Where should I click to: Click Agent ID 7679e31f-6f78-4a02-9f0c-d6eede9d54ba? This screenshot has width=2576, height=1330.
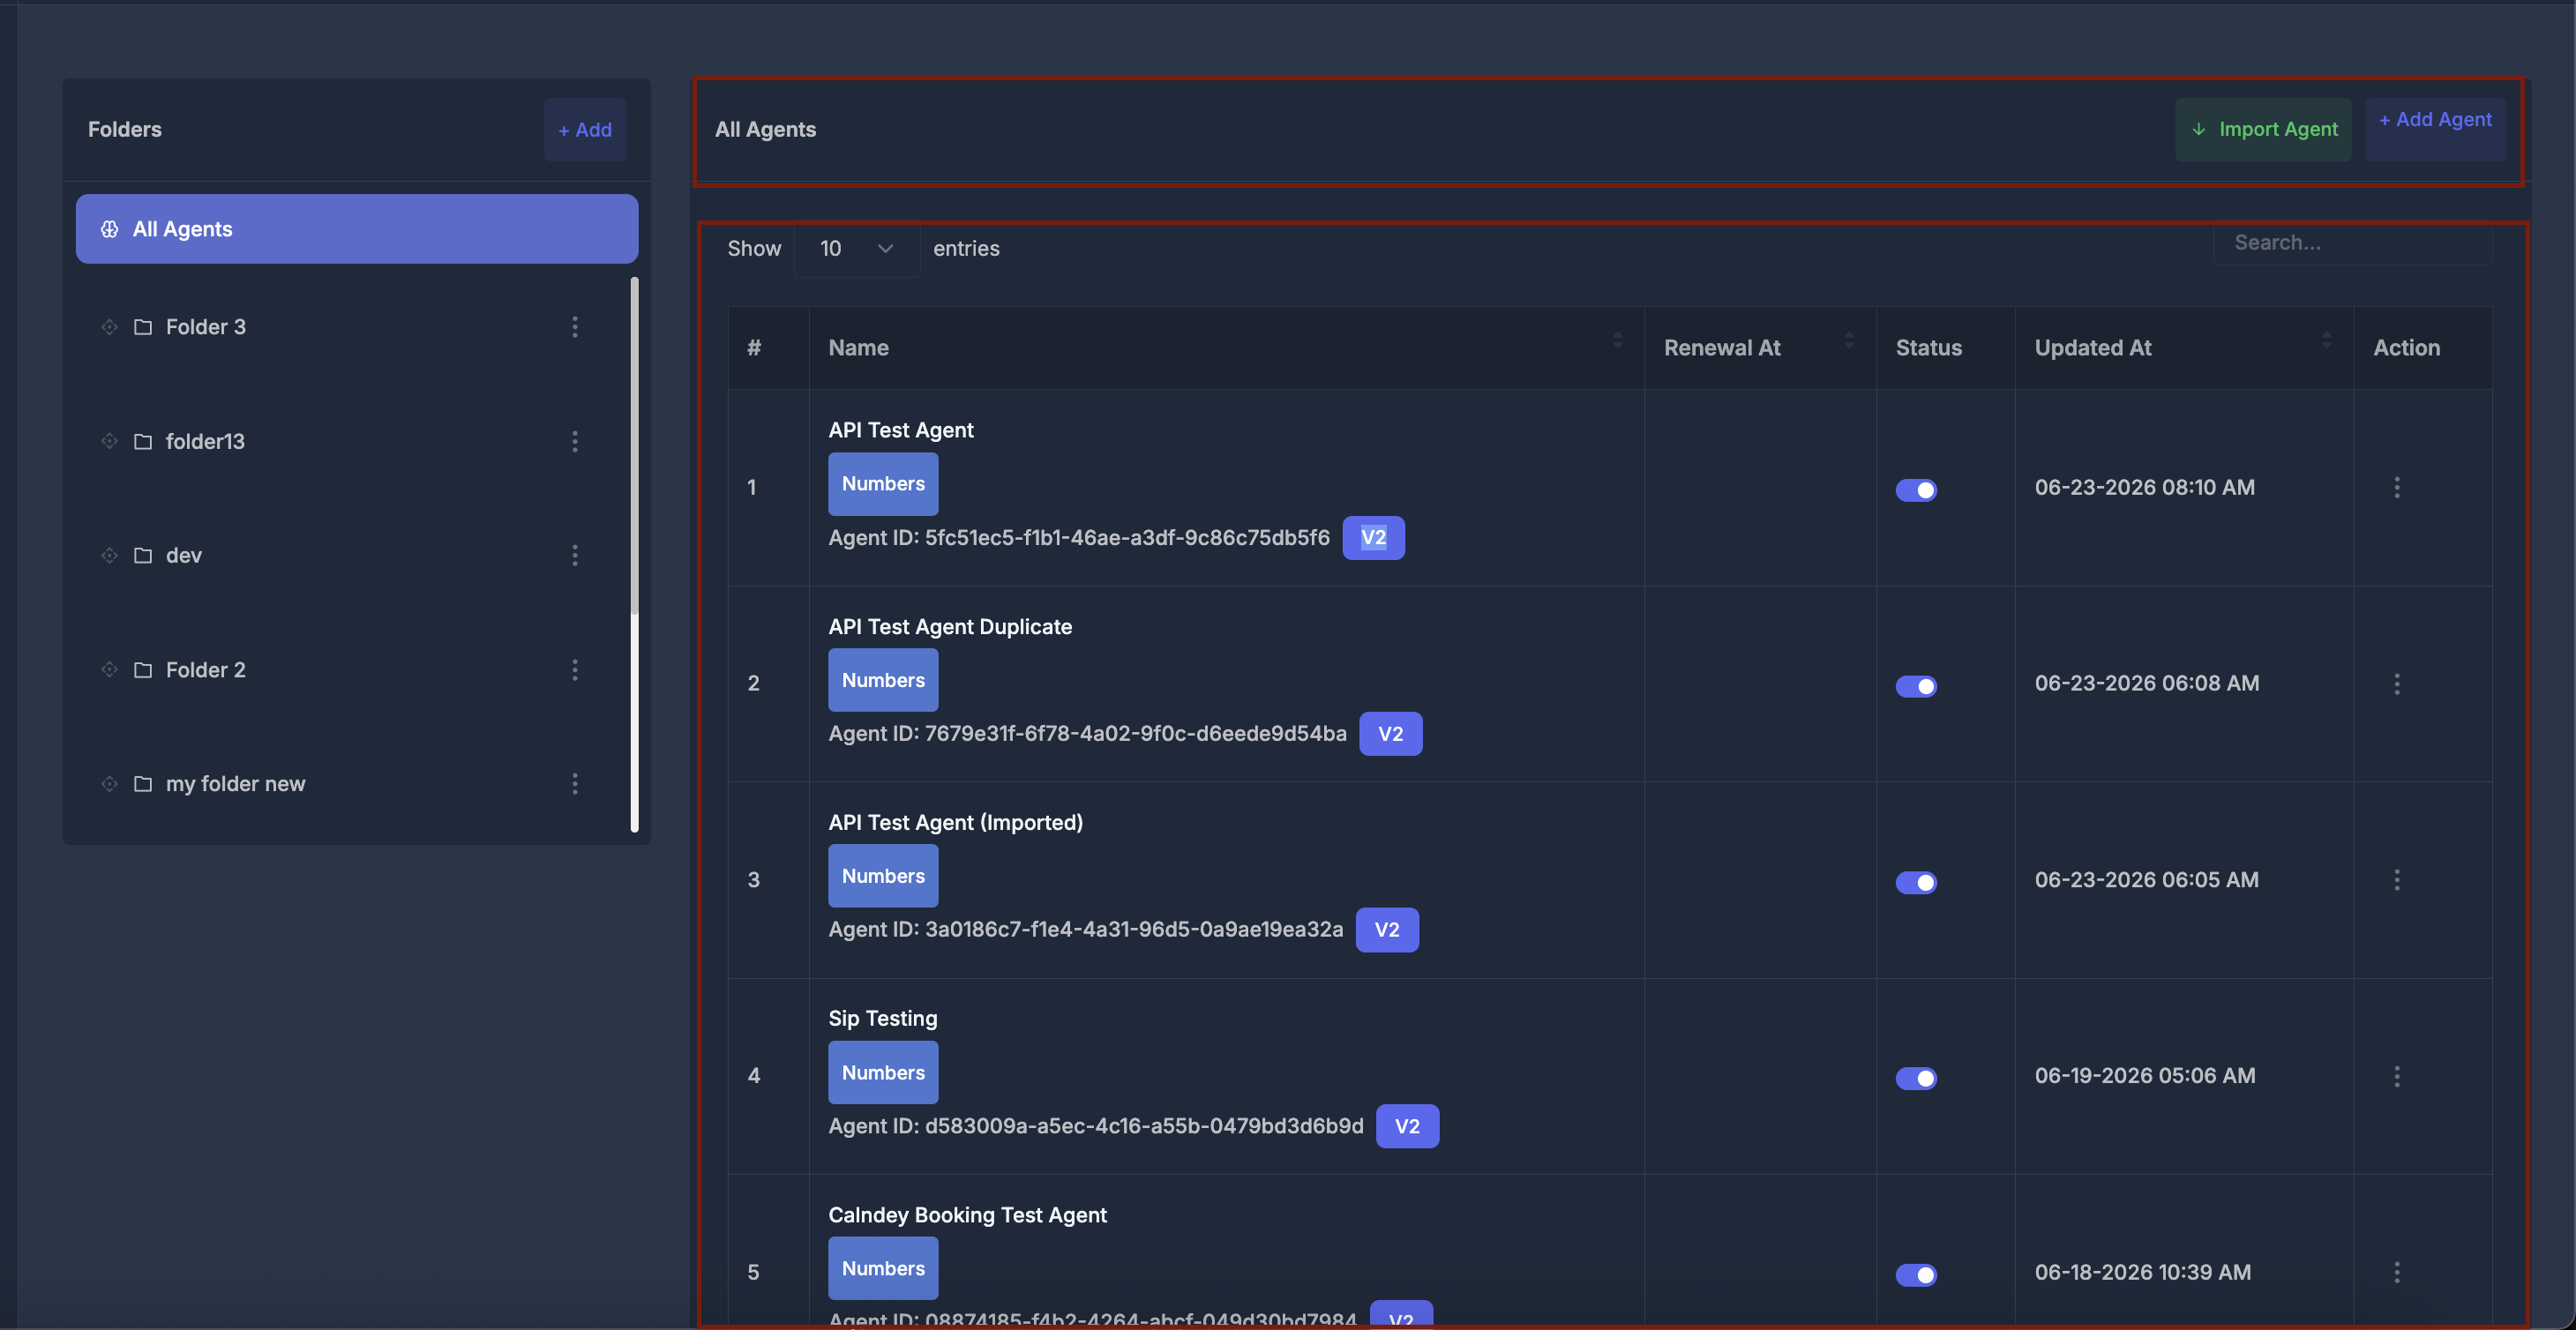click(1087, 734)
